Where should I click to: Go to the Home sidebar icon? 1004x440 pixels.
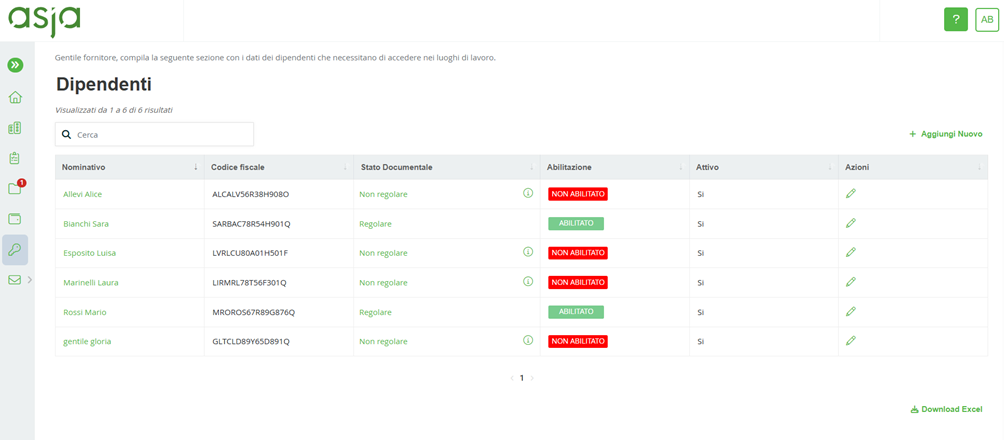(15, 97)
